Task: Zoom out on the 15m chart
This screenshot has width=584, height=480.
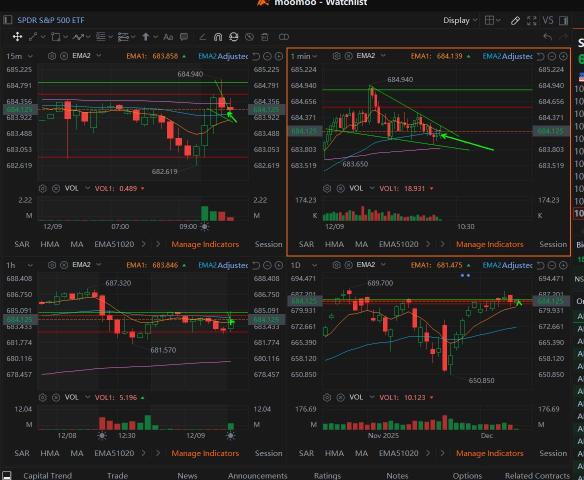Action: 267,56
